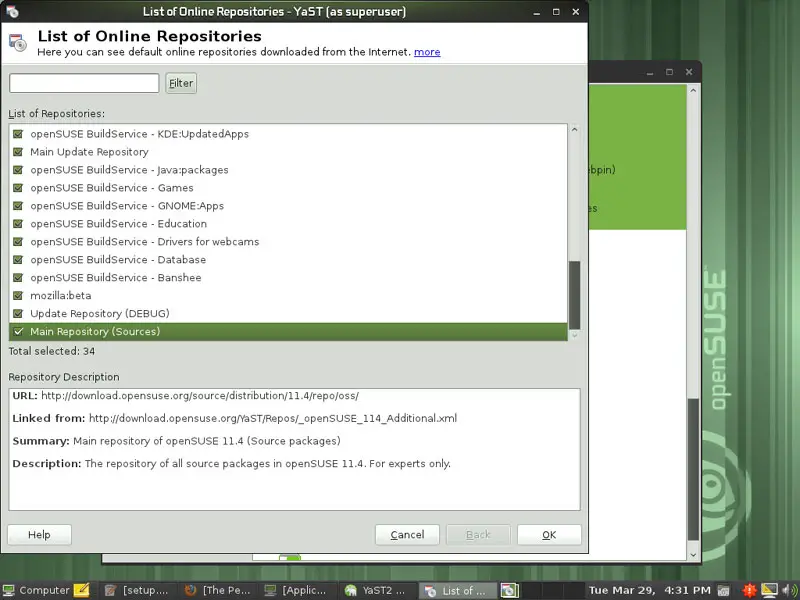Viewport: 800px width, 600px height.
Task: Uncheck the Main Update Repository checkbox
Action: pyautogui.click(x=18, y=152)
